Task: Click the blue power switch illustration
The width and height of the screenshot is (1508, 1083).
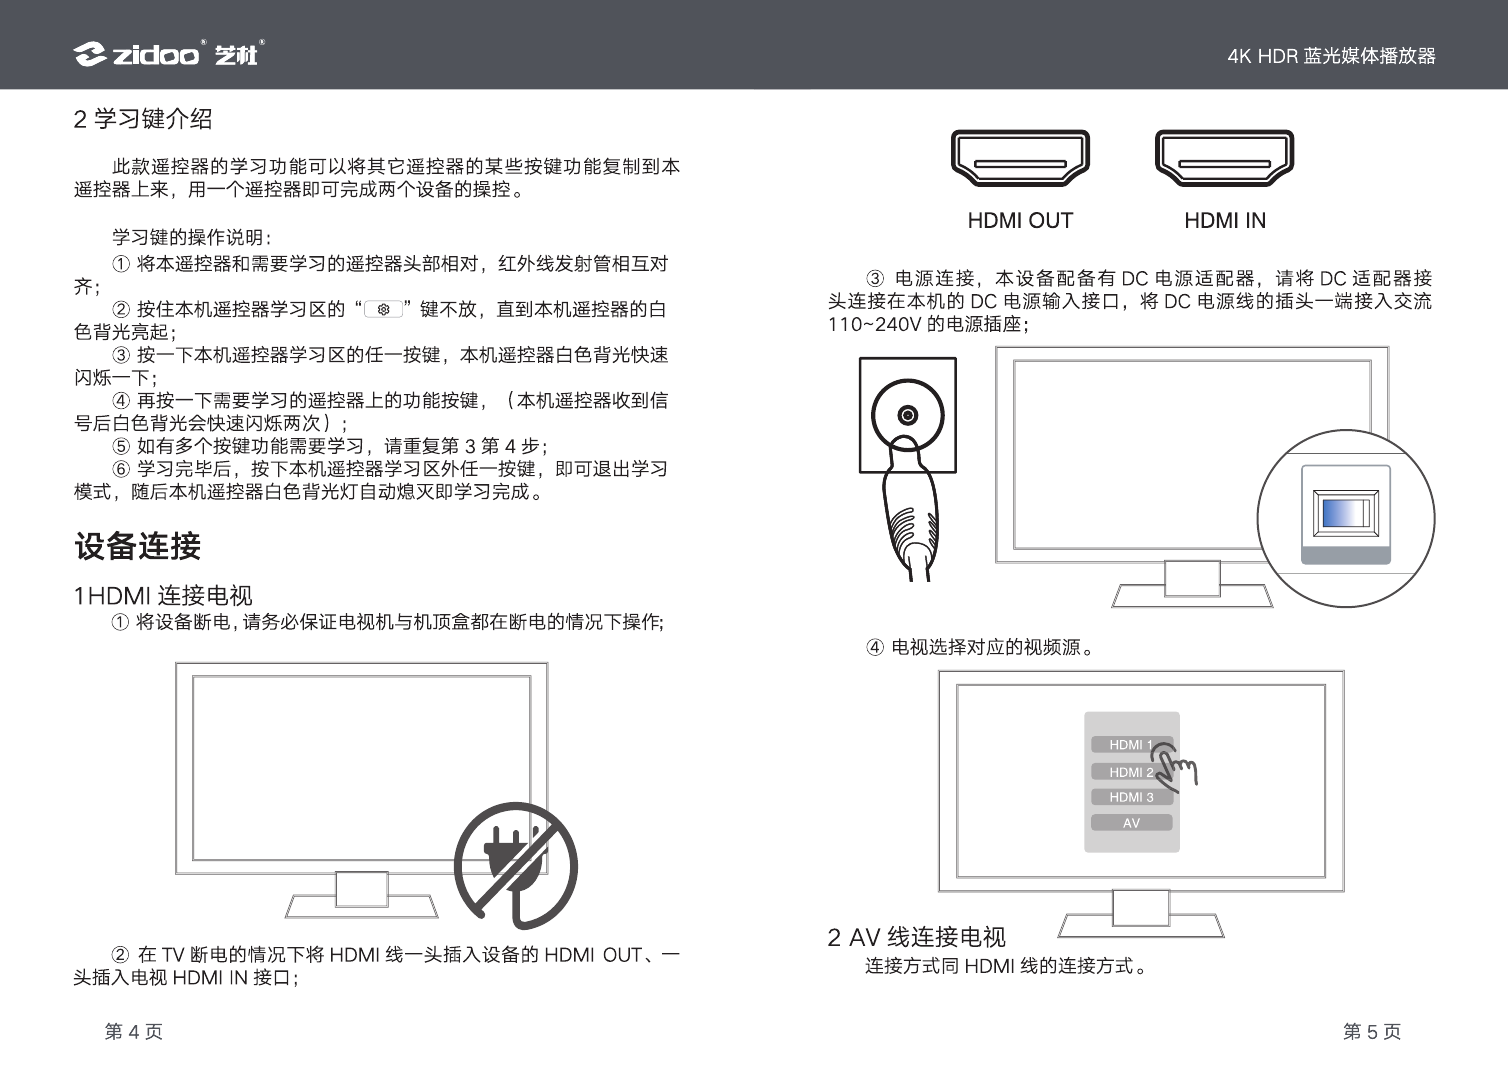Action: (x=1345, y=513)
